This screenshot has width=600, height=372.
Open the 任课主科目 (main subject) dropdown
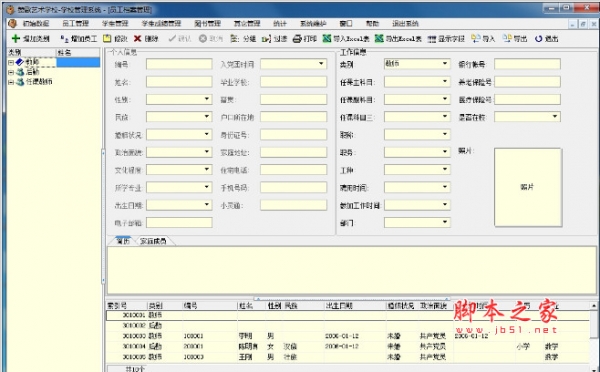[445, 81]
